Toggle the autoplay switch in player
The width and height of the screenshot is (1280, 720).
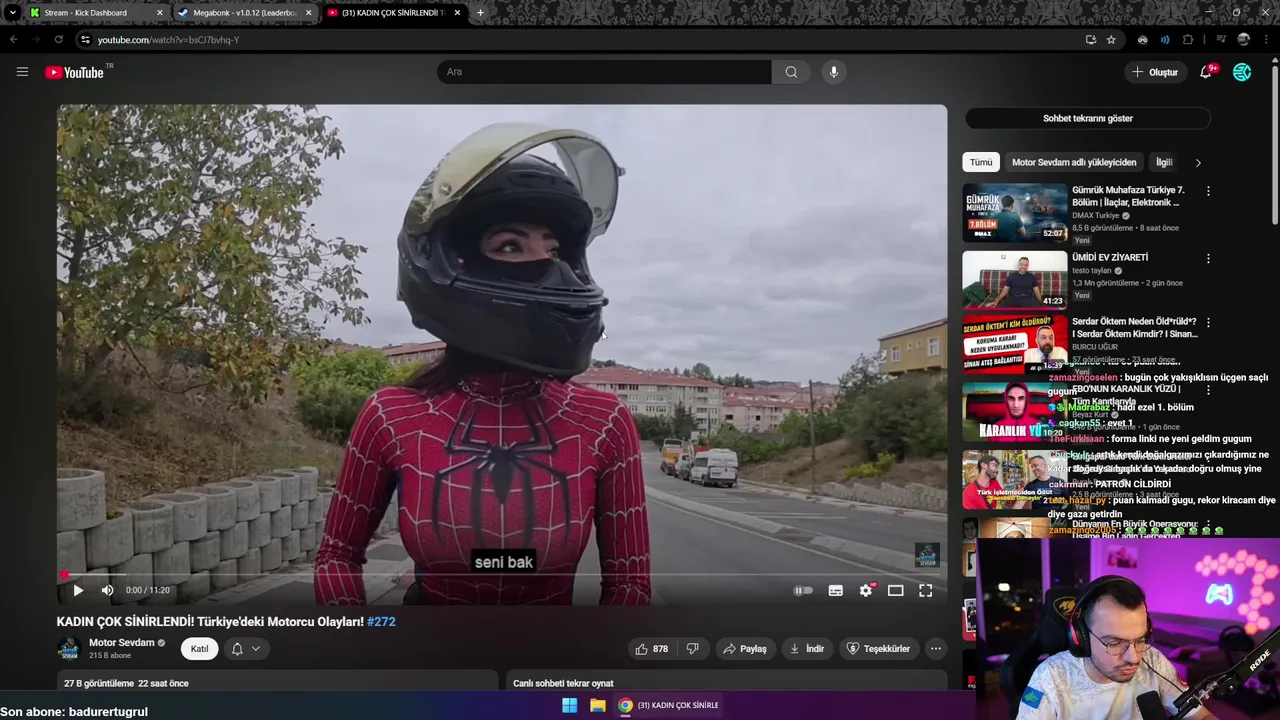point(803,590)
